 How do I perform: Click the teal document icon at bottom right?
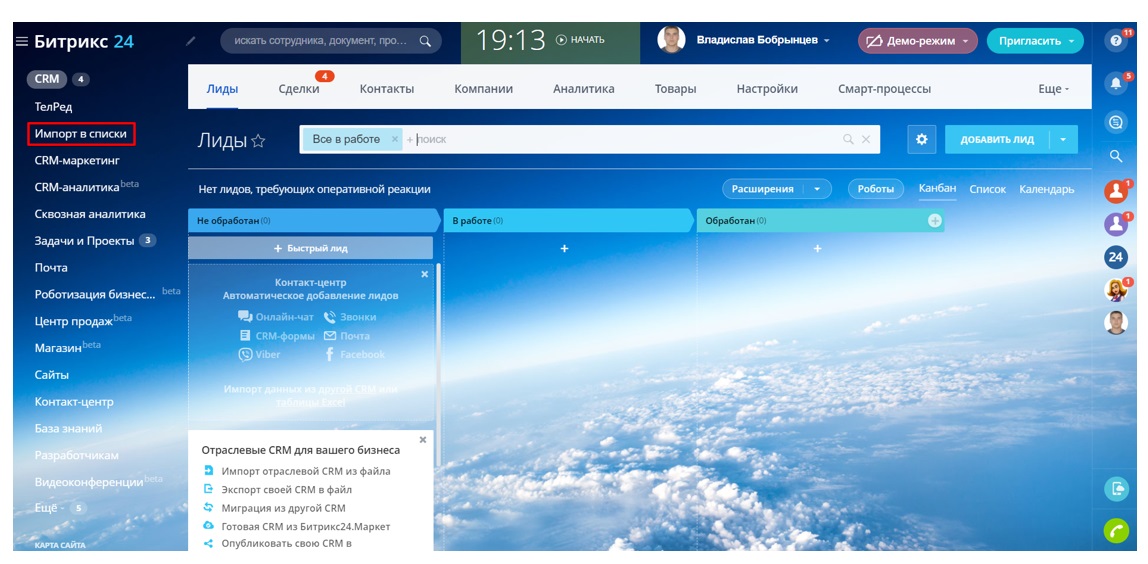(x=1116, y=488)
